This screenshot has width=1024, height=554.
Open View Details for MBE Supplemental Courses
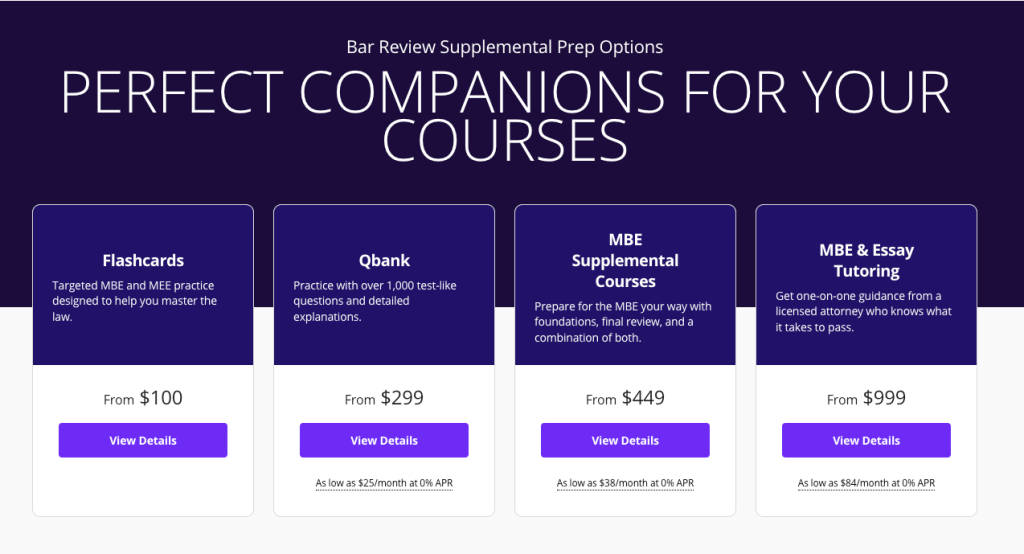(x=625, y=440)
